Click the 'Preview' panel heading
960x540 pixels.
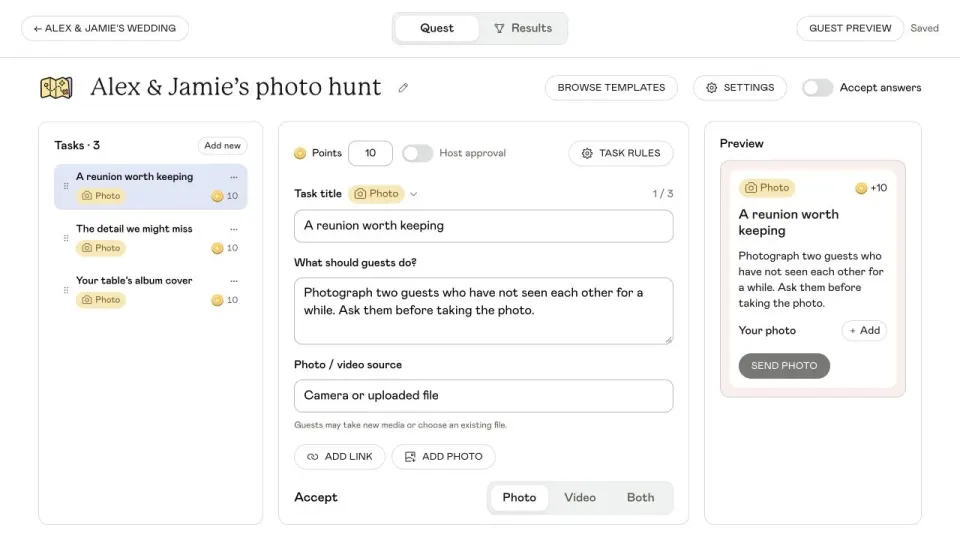tap(741, 143)
